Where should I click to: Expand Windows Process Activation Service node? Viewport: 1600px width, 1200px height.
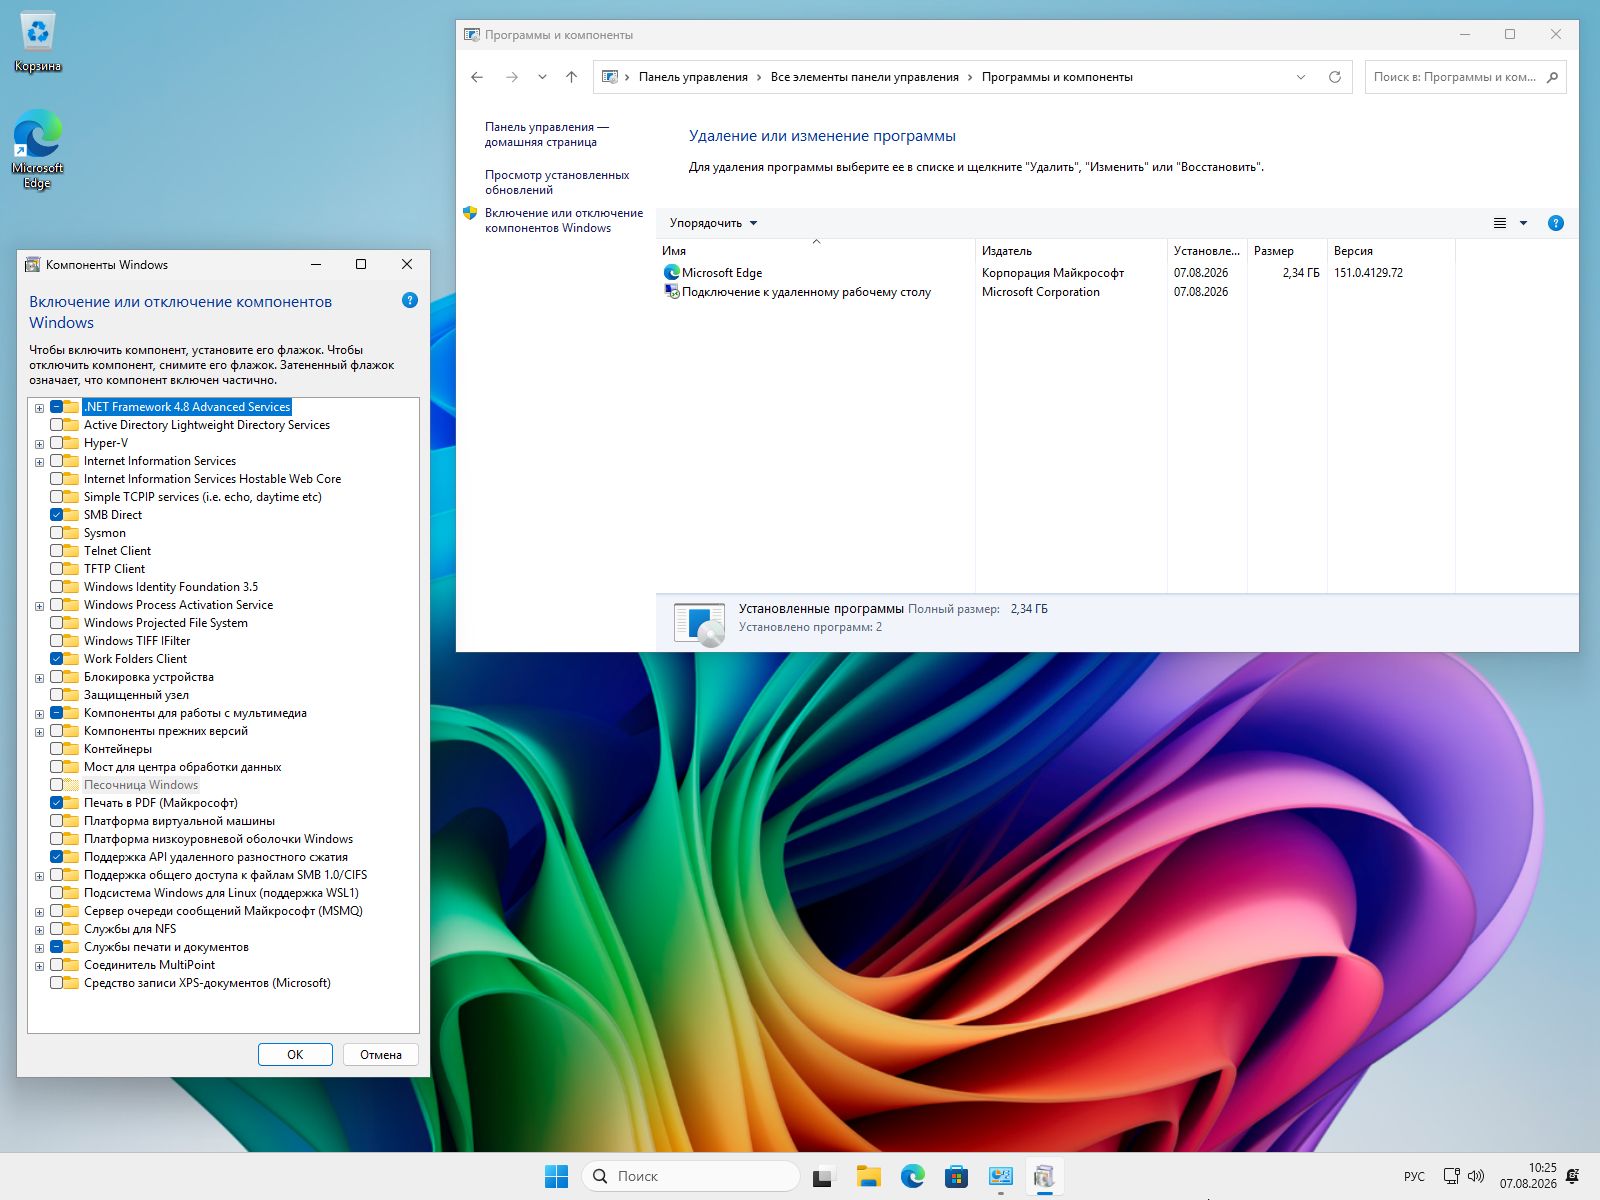pyautogui.click(x=40, y=605)
